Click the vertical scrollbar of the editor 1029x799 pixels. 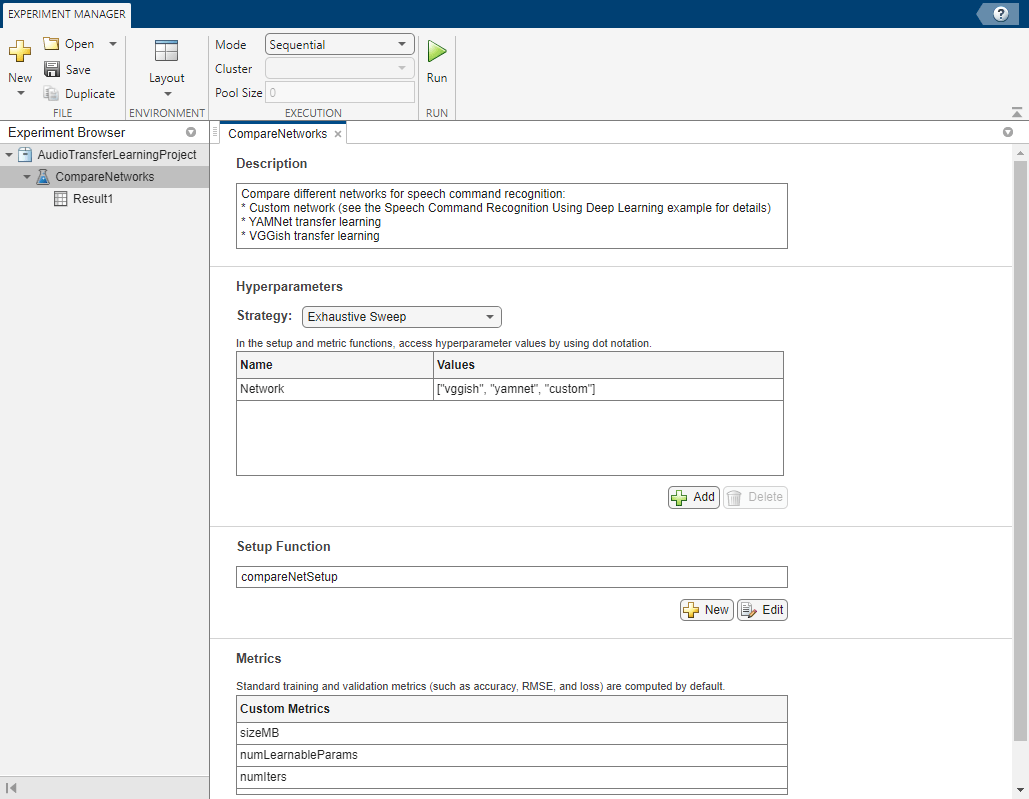click(x=1020, y=450)
